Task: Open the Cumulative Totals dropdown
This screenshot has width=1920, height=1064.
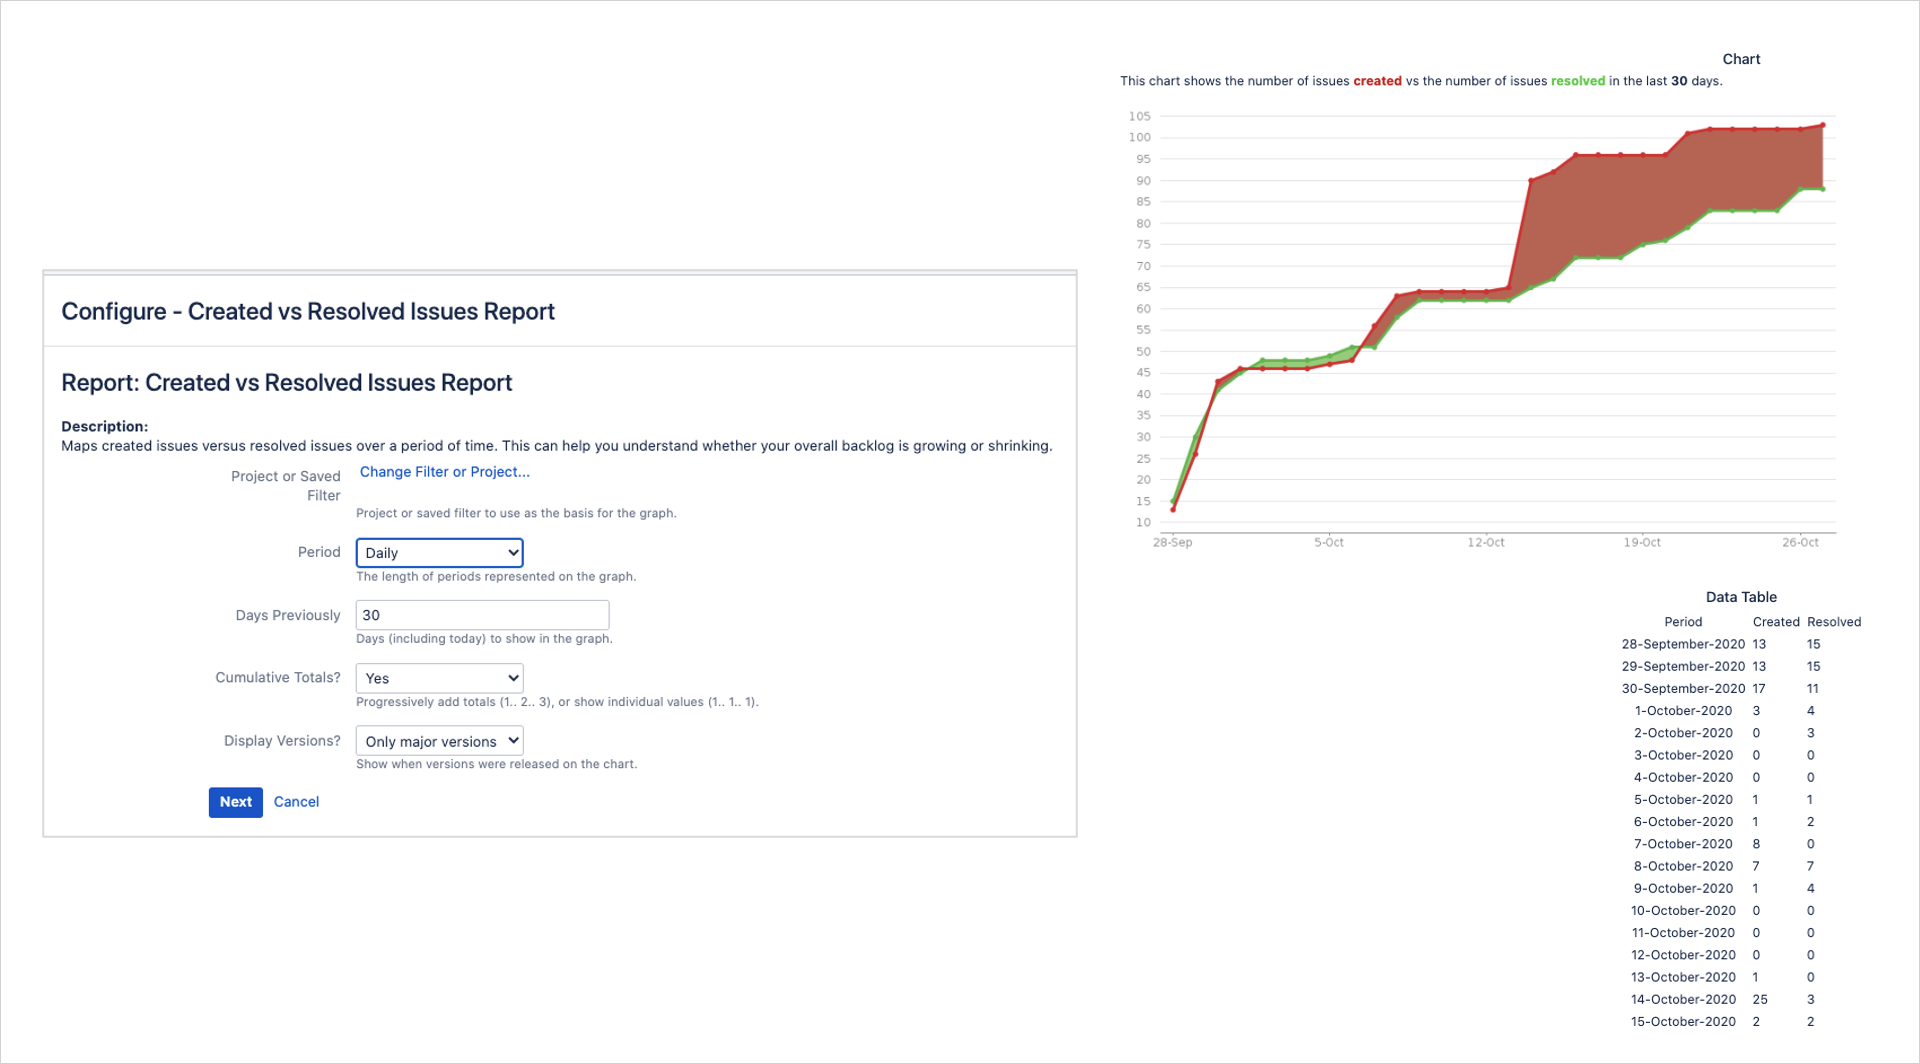Action: pyautogui.click(x=438, y=678)
